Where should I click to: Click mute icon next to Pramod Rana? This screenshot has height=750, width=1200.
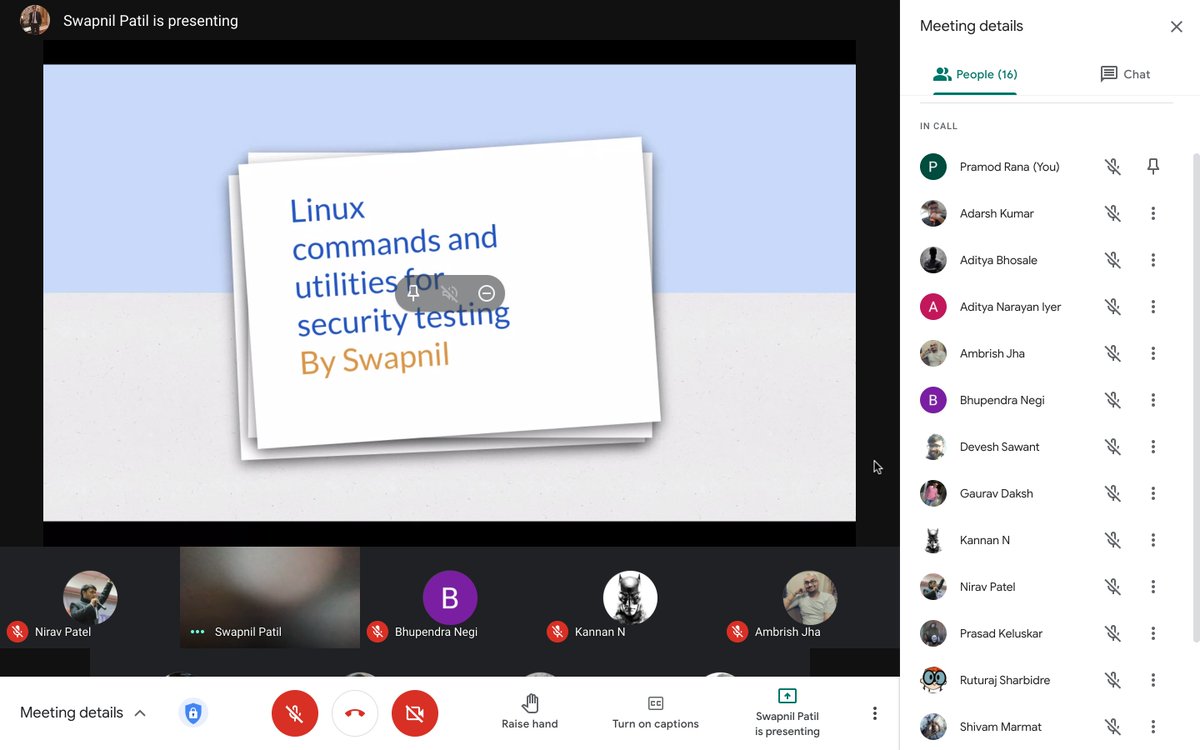[1112, 167]
